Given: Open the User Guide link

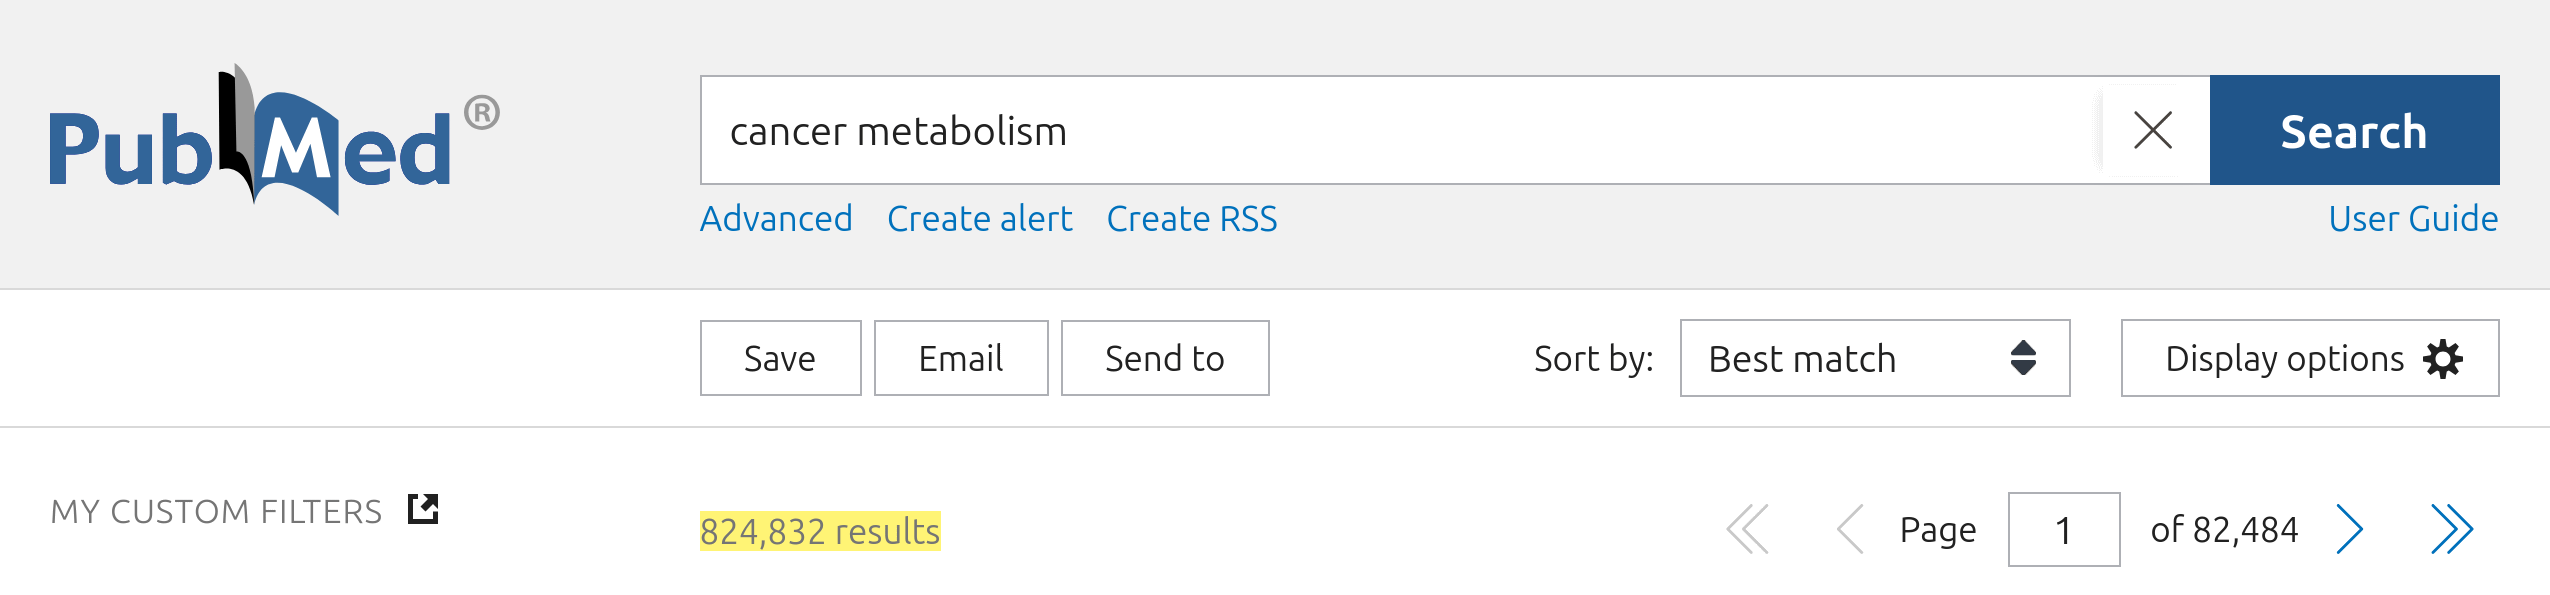Looking at the screenshot, I should click(x=2413, y=218).
